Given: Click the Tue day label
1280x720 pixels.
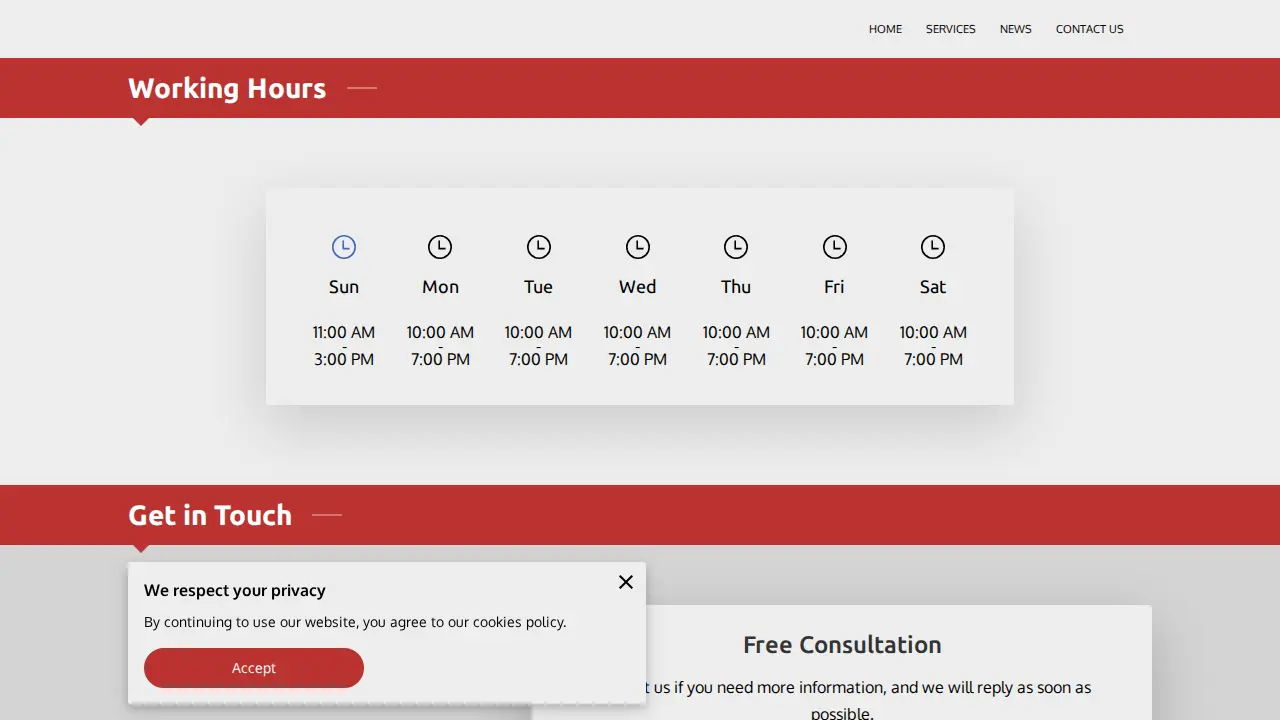Looking at the screenshot, I should (538, 287).
